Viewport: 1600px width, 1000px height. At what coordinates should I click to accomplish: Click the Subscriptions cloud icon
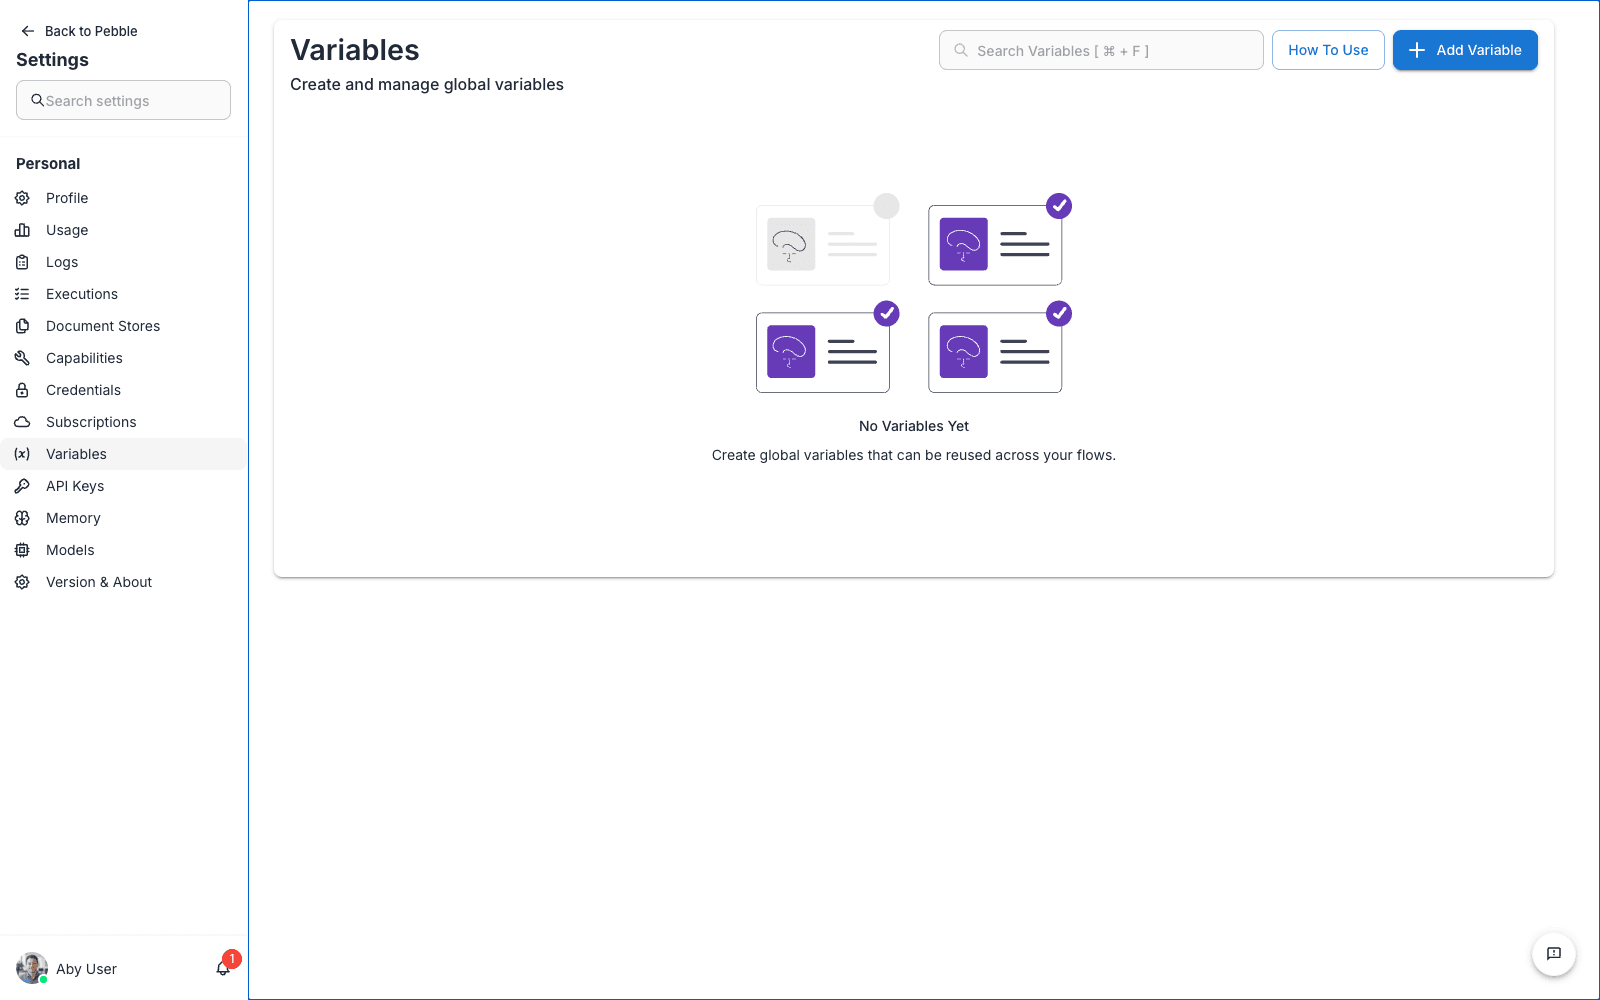(22, 422)
